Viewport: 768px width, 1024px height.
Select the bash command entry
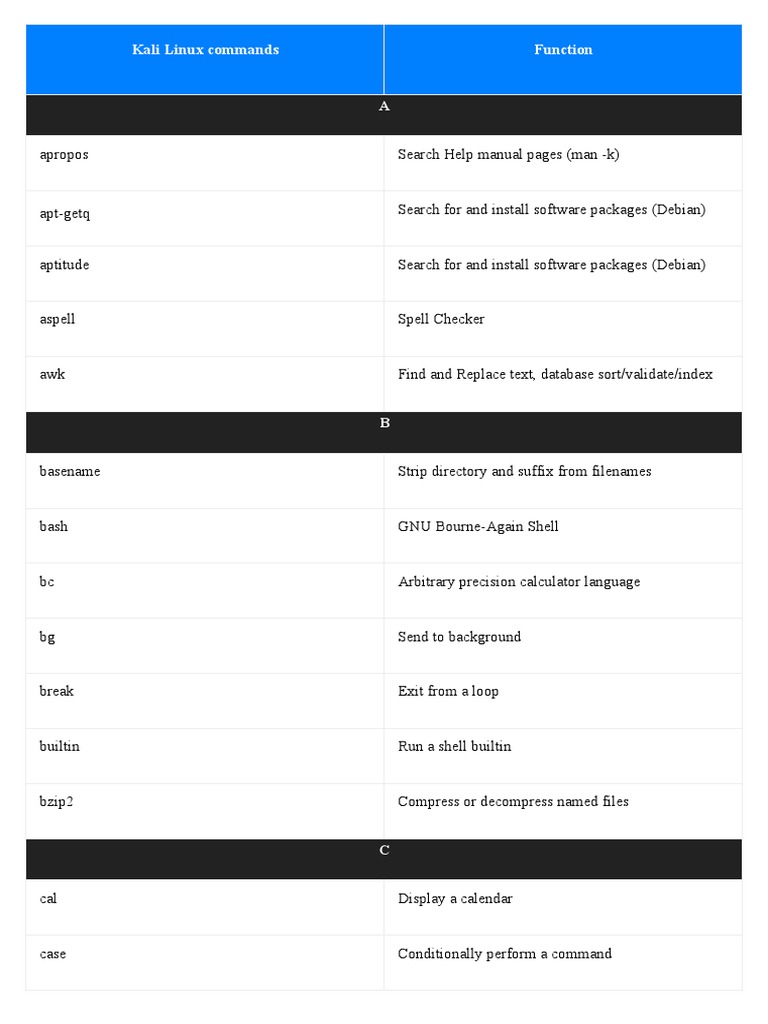(x=54, y=526)
